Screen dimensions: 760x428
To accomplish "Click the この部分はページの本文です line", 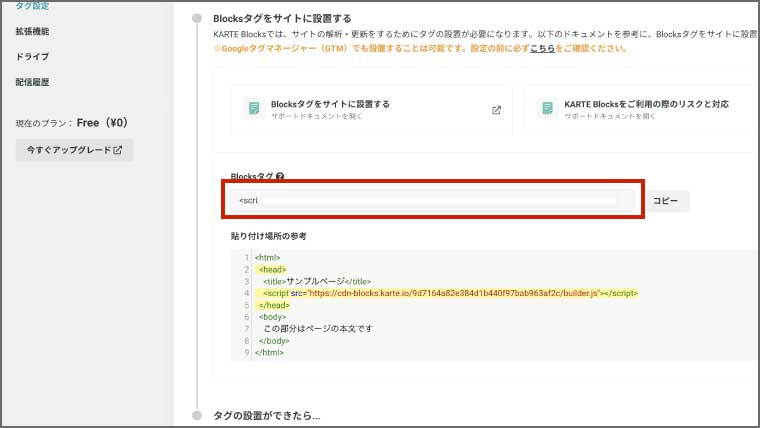I will point(318,329).
